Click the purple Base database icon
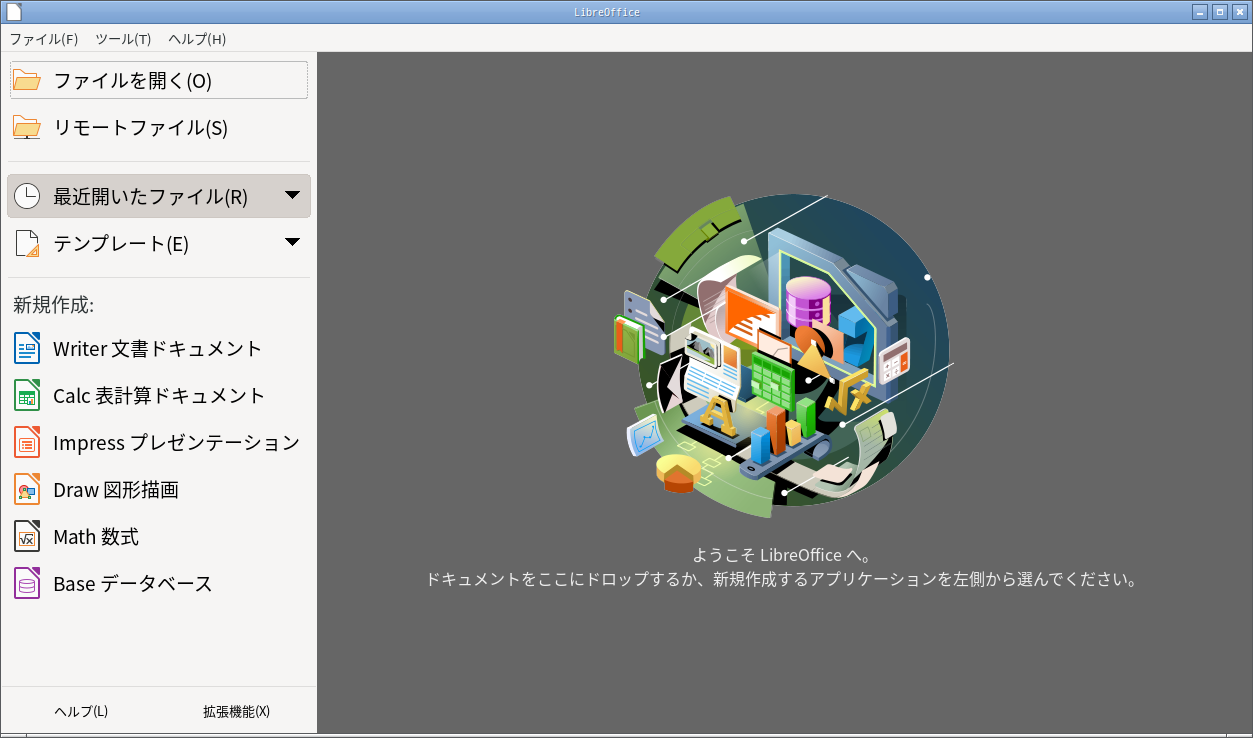This screenshot has width=1253, height=738. pyautogui.click(x=27, y=583)
